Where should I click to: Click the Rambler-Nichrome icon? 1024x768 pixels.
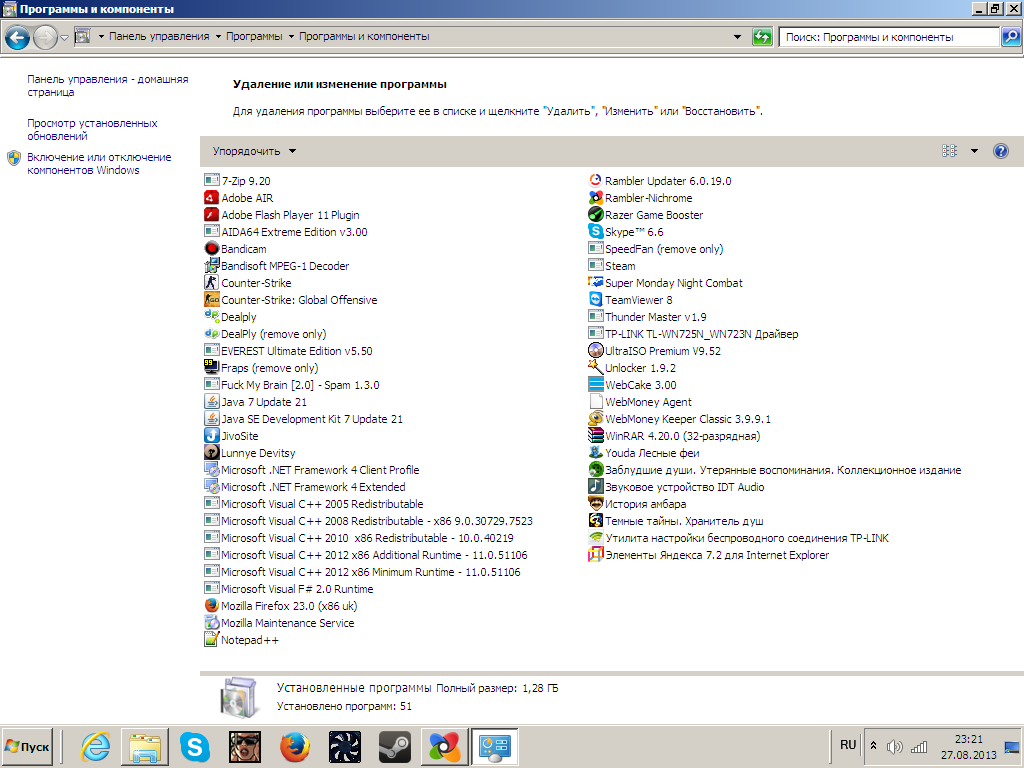point(595,198)
